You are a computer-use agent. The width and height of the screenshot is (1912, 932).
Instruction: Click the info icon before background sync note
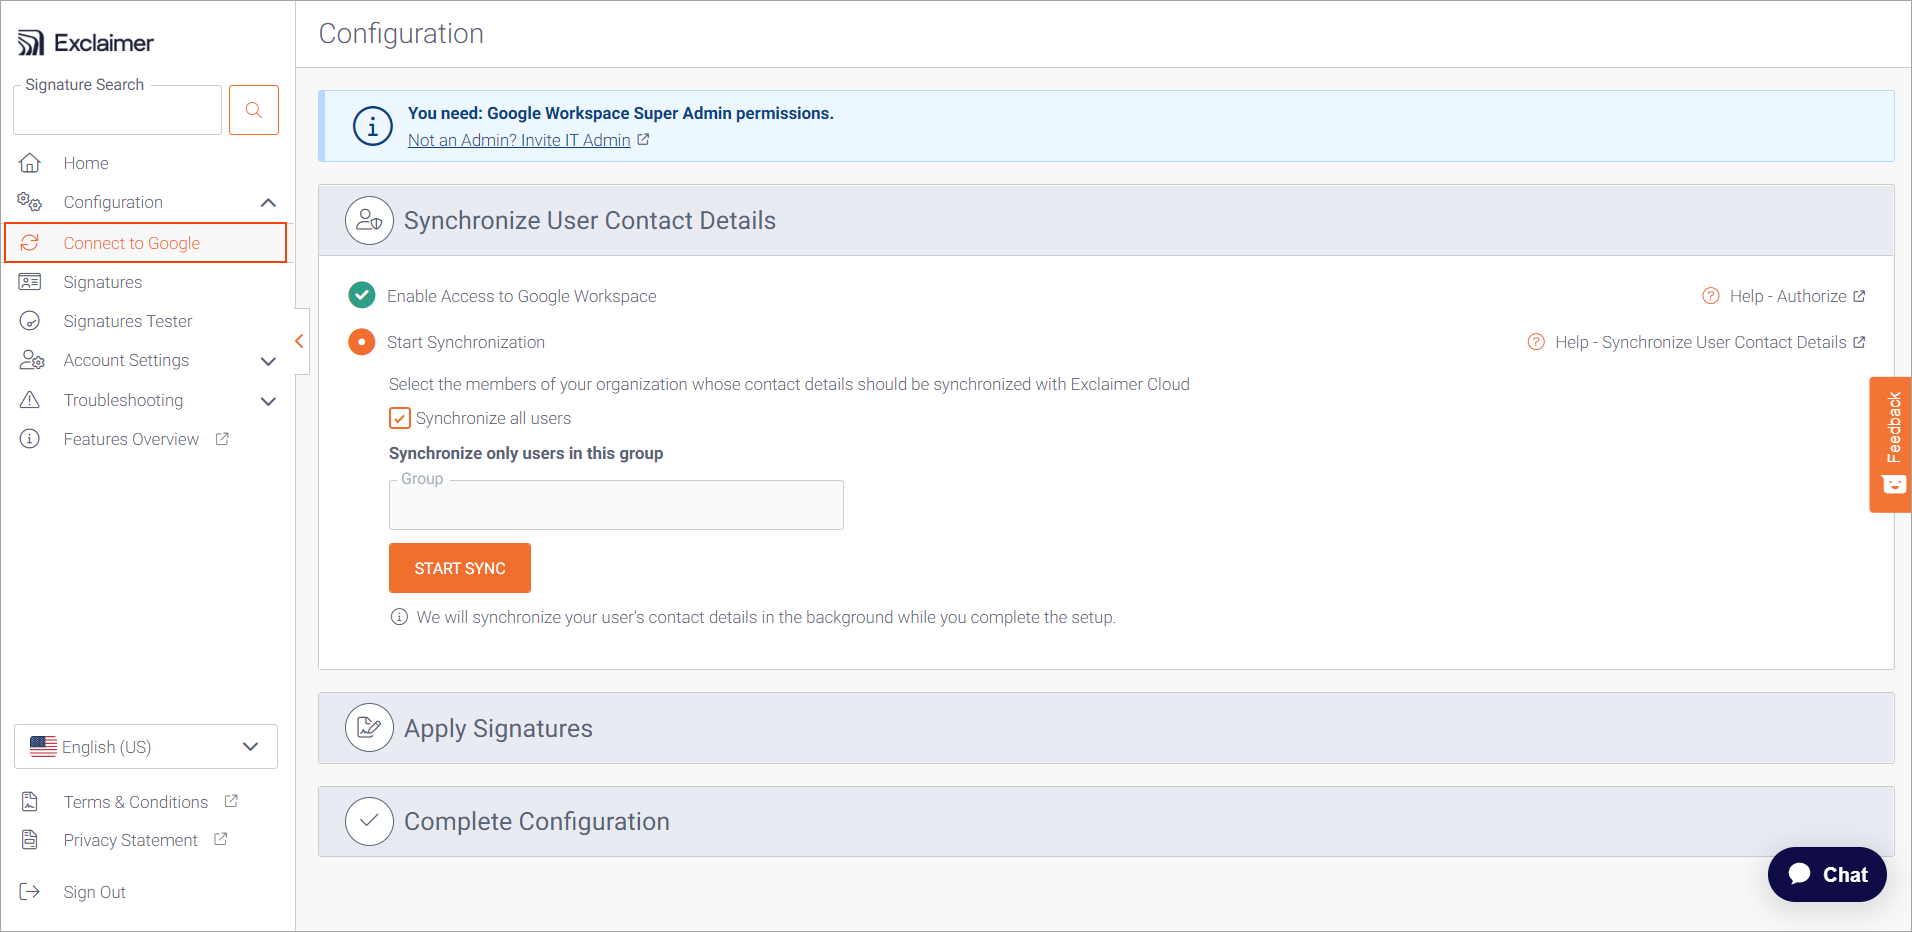pyautogui.click(x=399, y=617)
